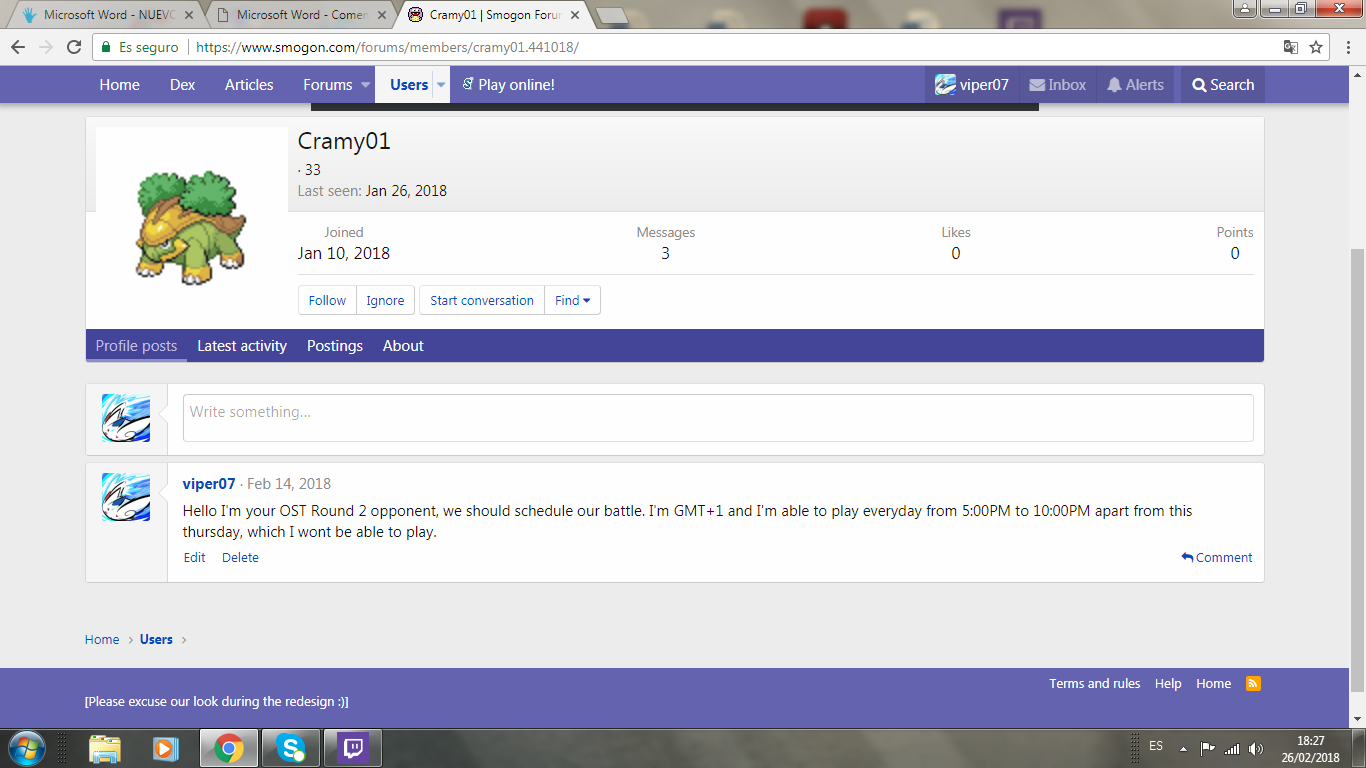Open Alerts bell in the navigation bar
Screen dimensions: 1366x768
pos(1135,85)
